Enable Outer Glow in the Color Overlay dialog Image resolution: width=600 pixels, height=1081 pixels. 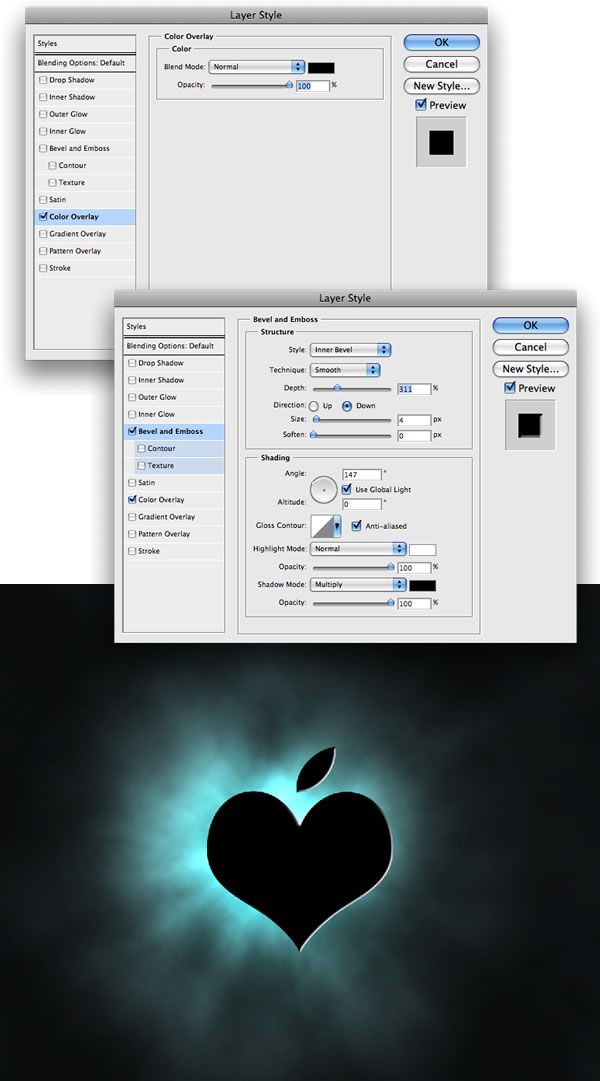(43, 114)
